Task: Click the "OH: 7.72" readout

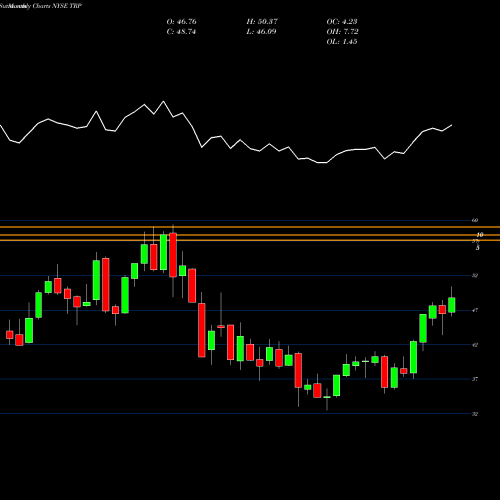Action: (342, 32)
